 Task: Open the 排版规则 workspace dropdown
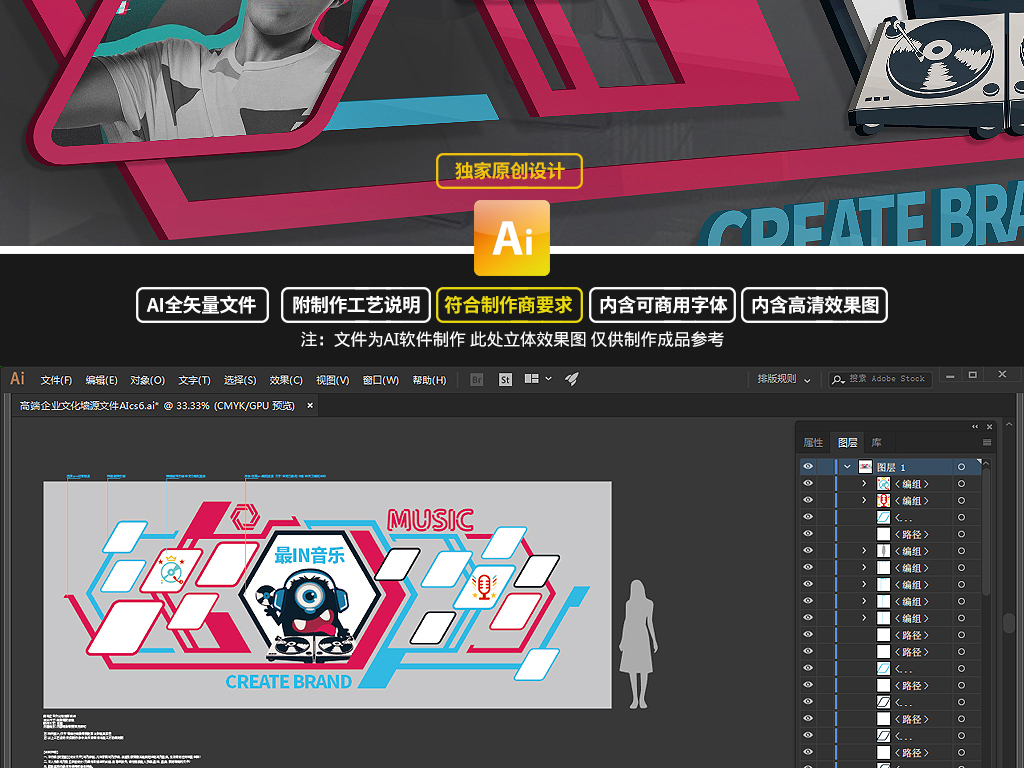point(784,379)
